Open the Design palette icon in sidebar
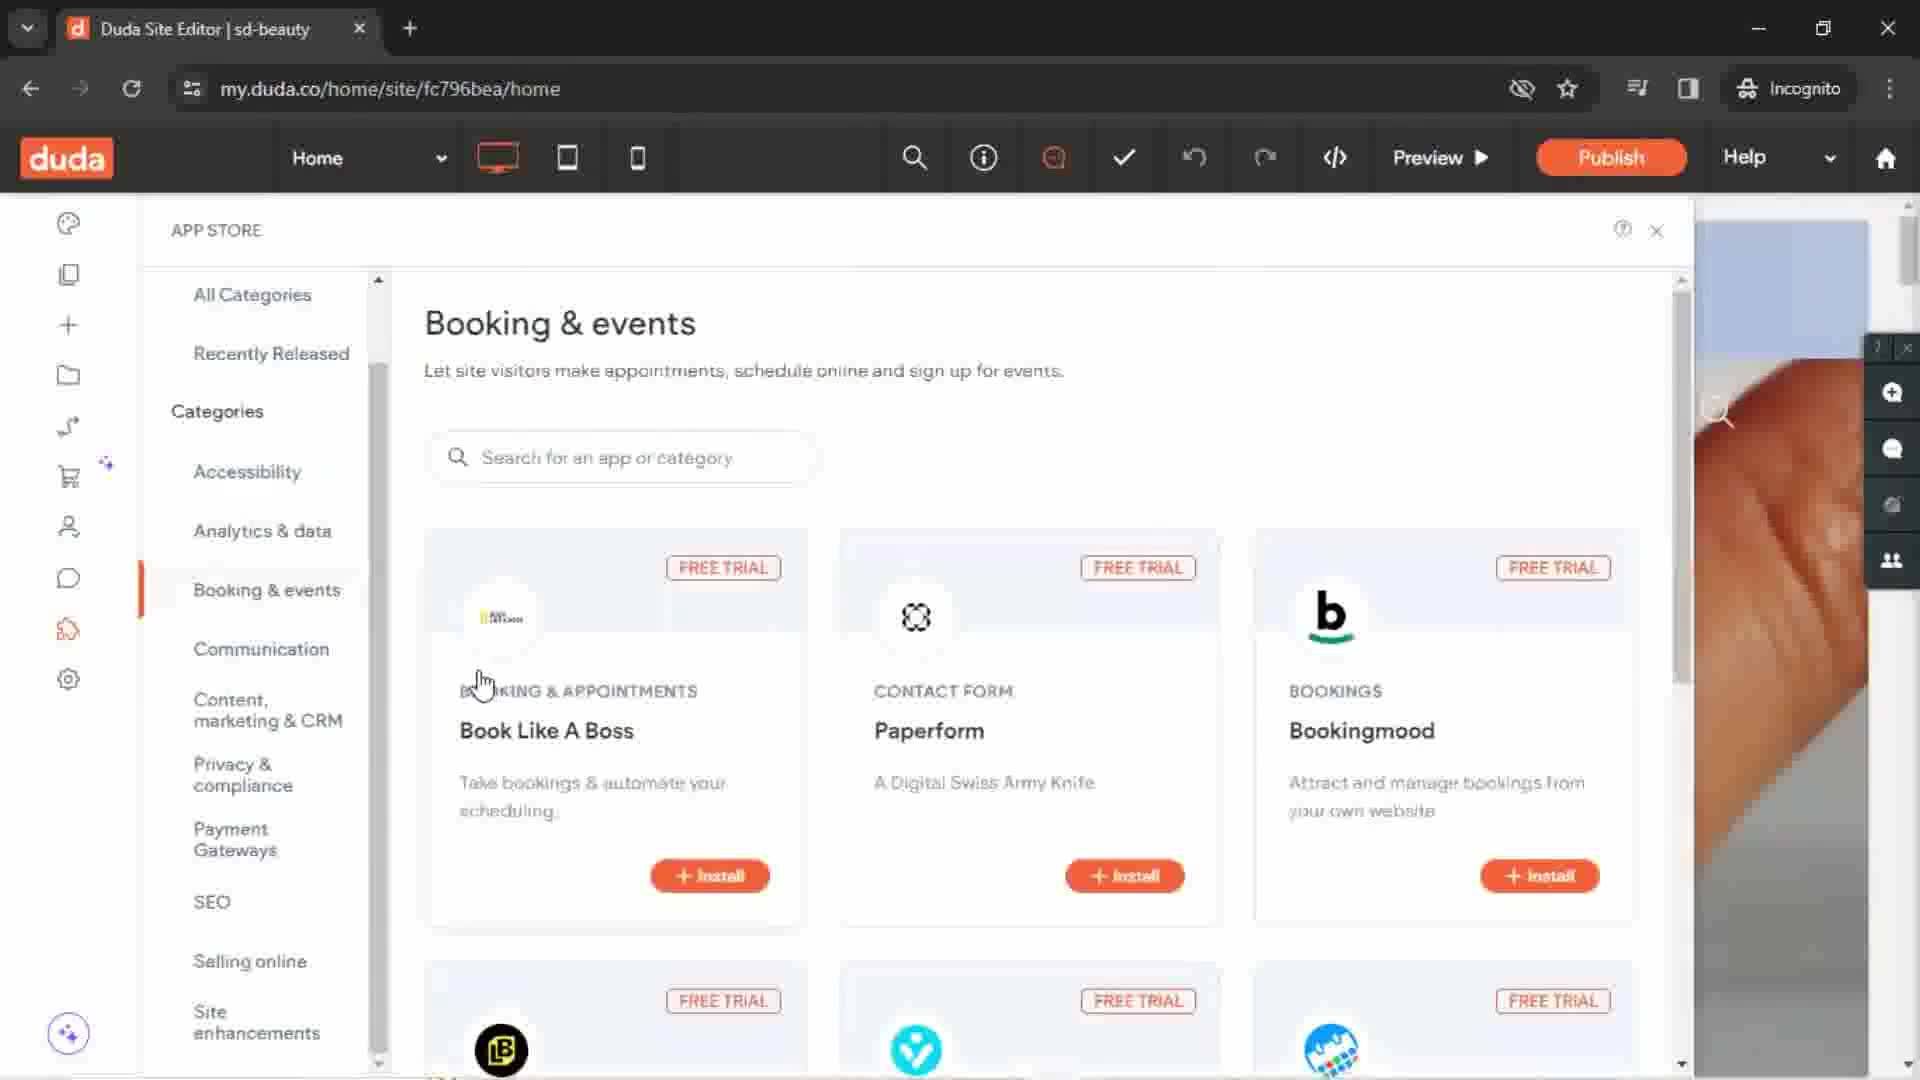 (x=68, y=223)
